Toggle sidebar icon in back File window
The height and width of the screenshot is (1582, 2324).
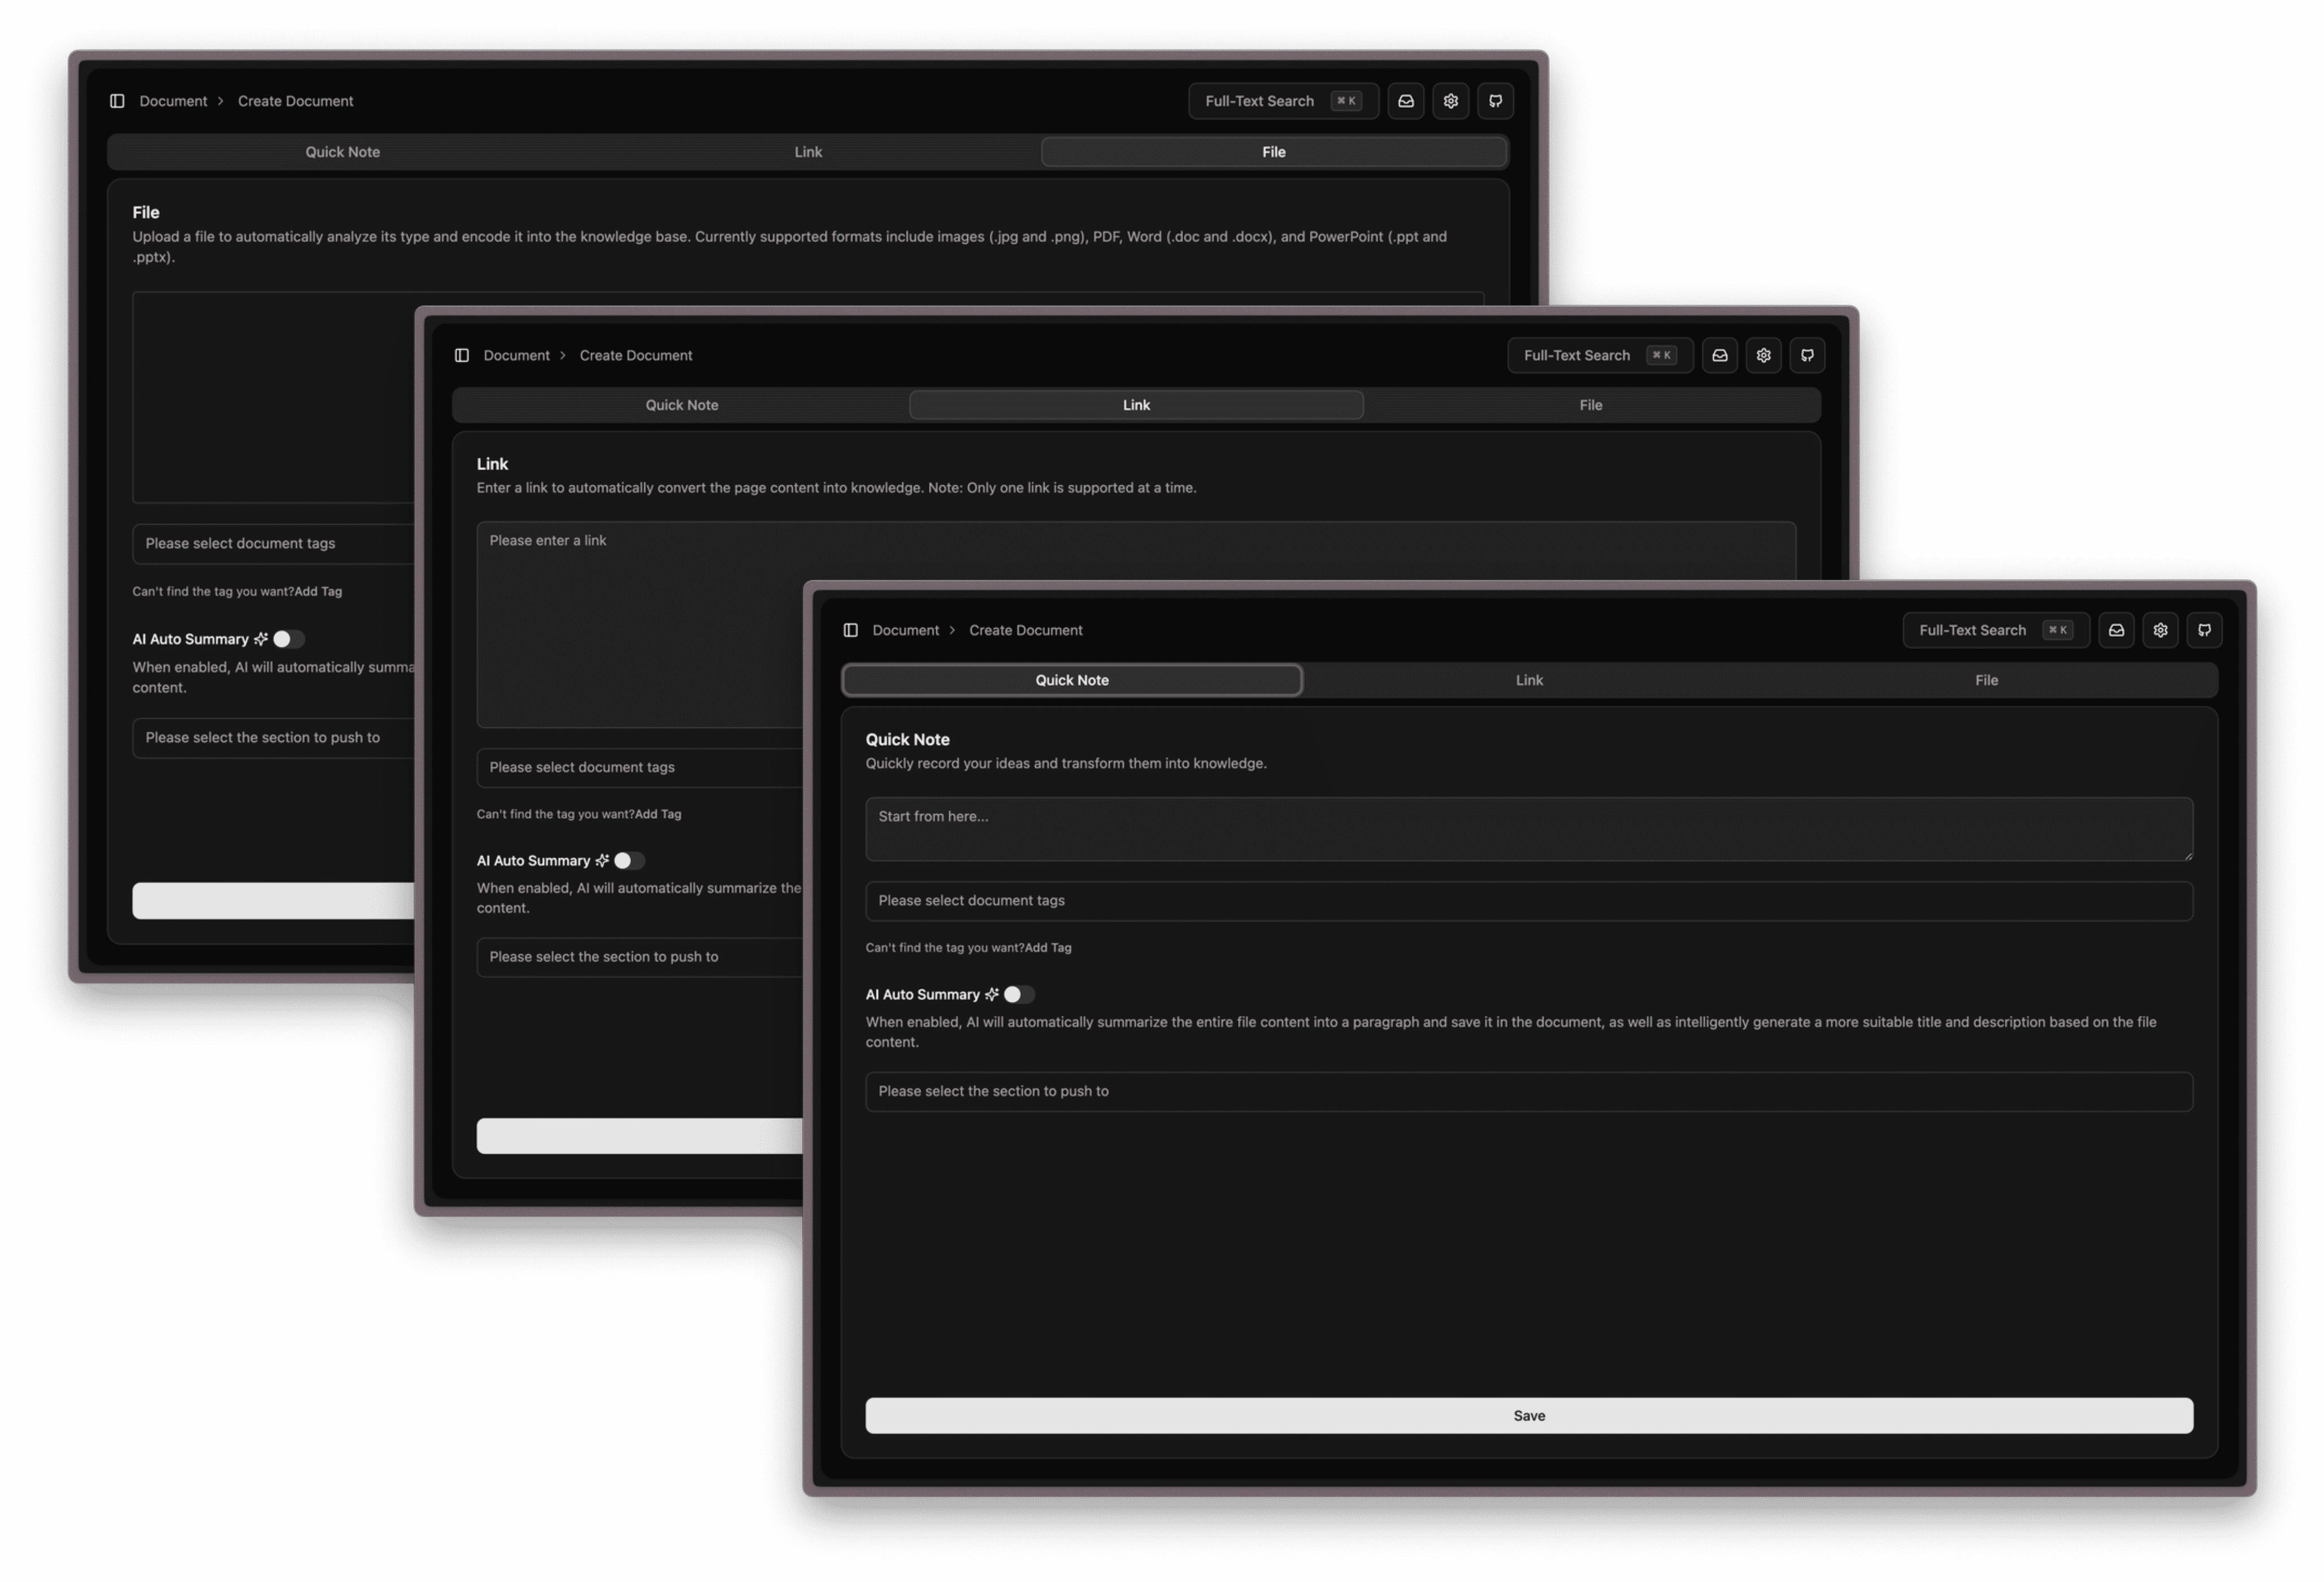click(117, 101)
